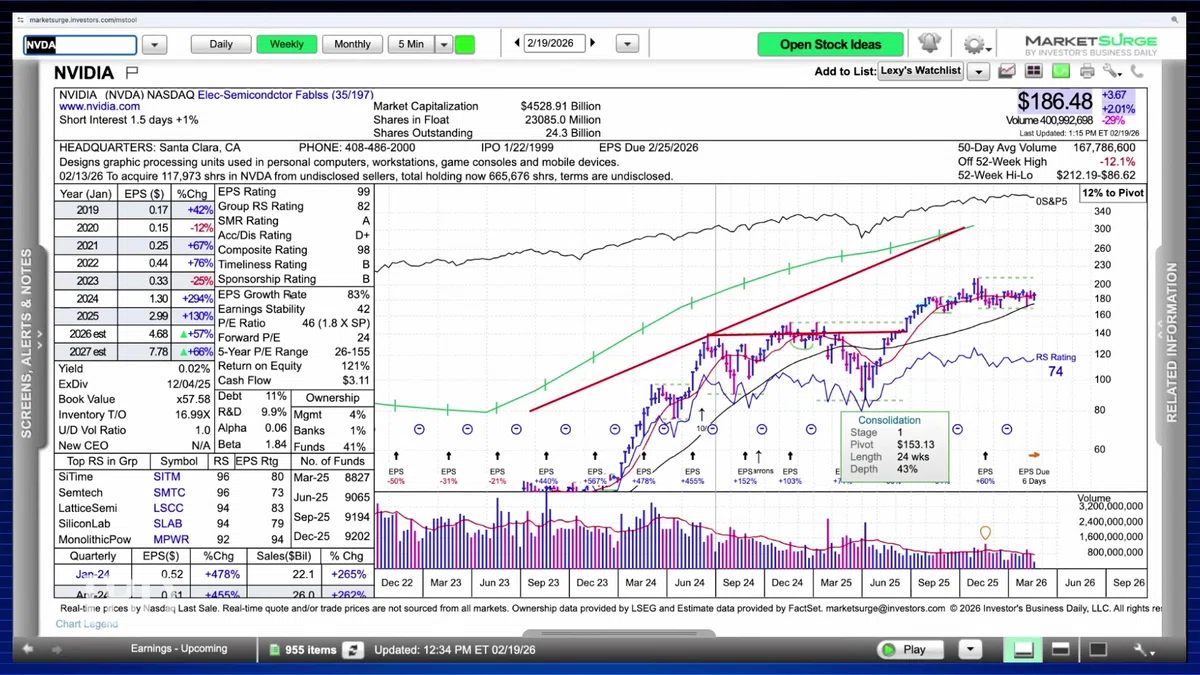Click the 955 items list label
The height and width of the screenshot is (675, 1200).
tap(311, 650)
